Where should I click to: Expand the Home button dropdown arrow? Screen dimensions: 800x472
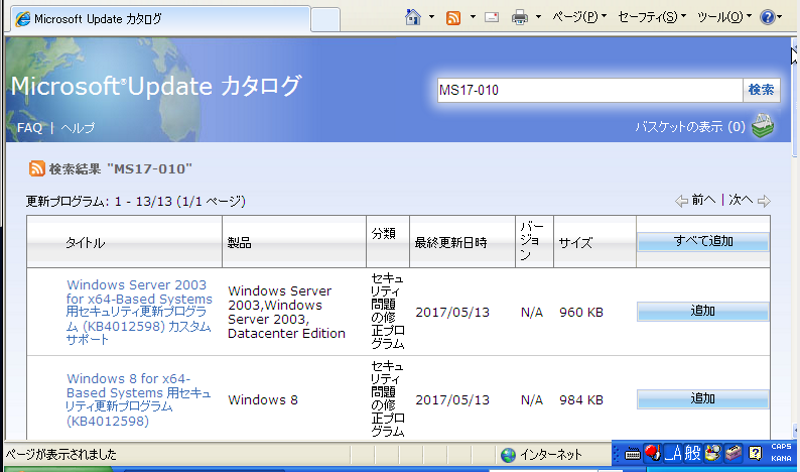click(432, 17)
